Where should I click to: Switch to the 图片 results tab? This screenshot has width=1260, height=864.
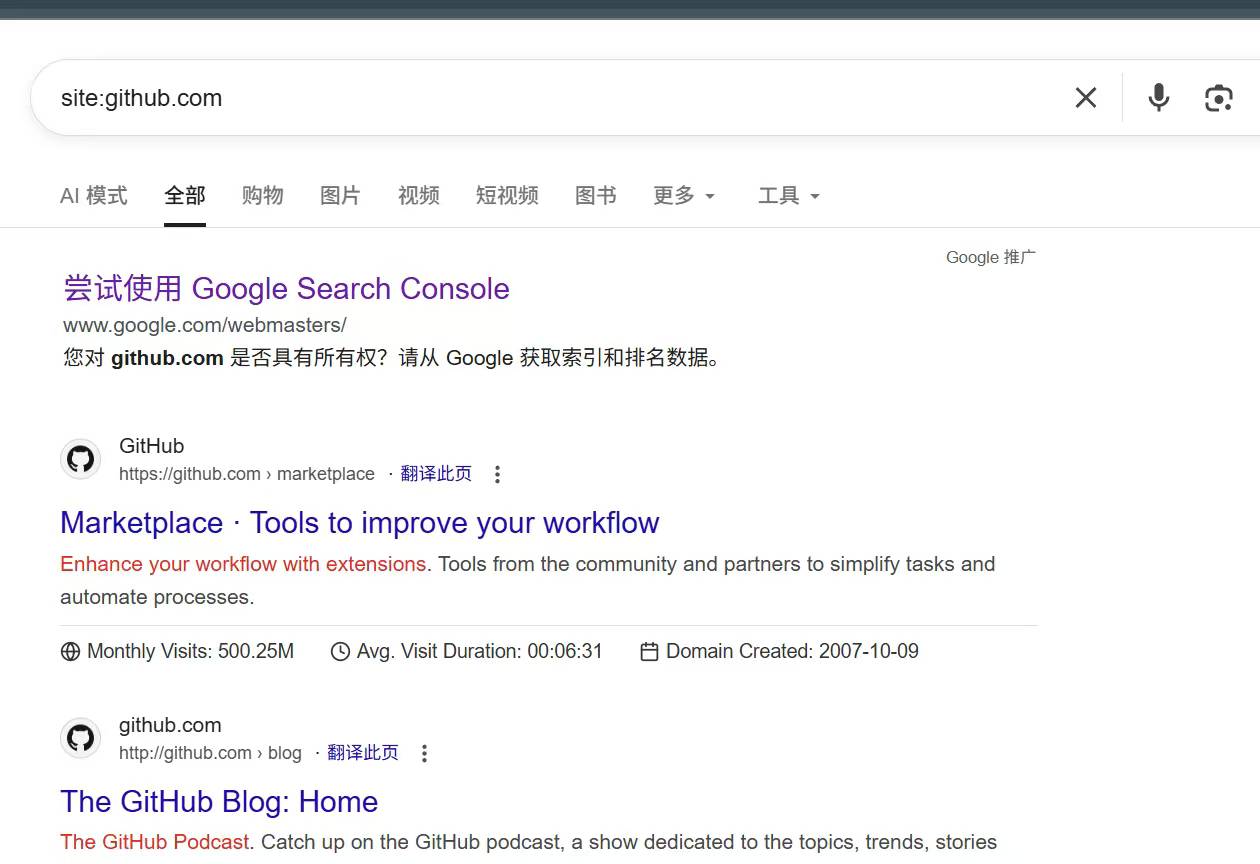click(340, 195)
